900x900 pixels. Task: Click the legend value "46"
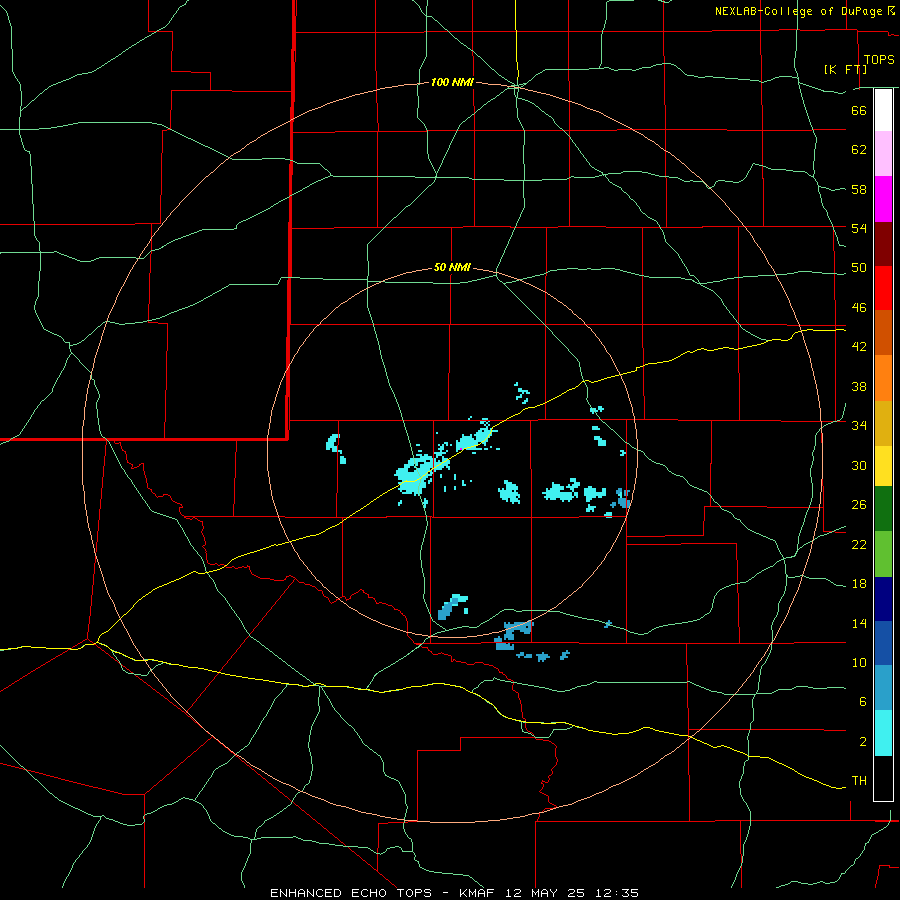point(859,308)
